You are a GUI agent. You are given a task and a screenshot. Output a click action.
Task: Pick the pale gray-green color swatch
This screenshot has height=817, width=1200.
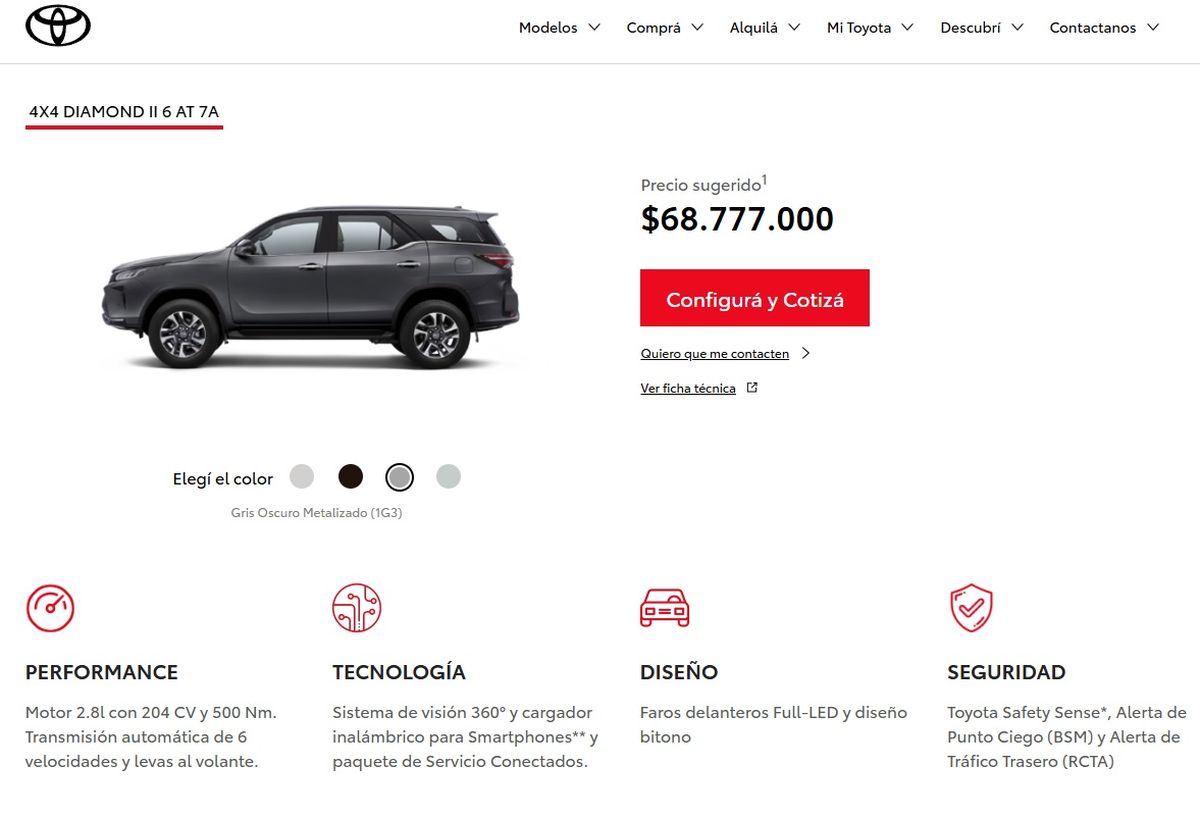(448, 476)
